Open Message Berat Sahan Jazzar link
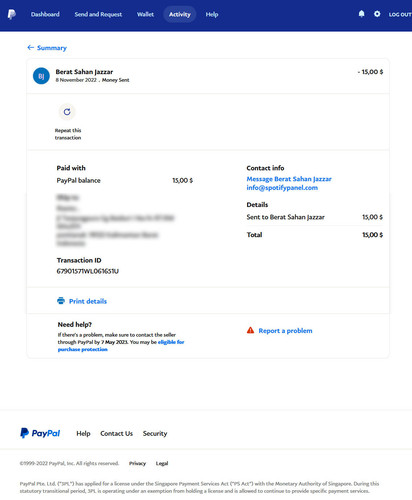This screenshot has height=500, width=412. coord(289,179)
